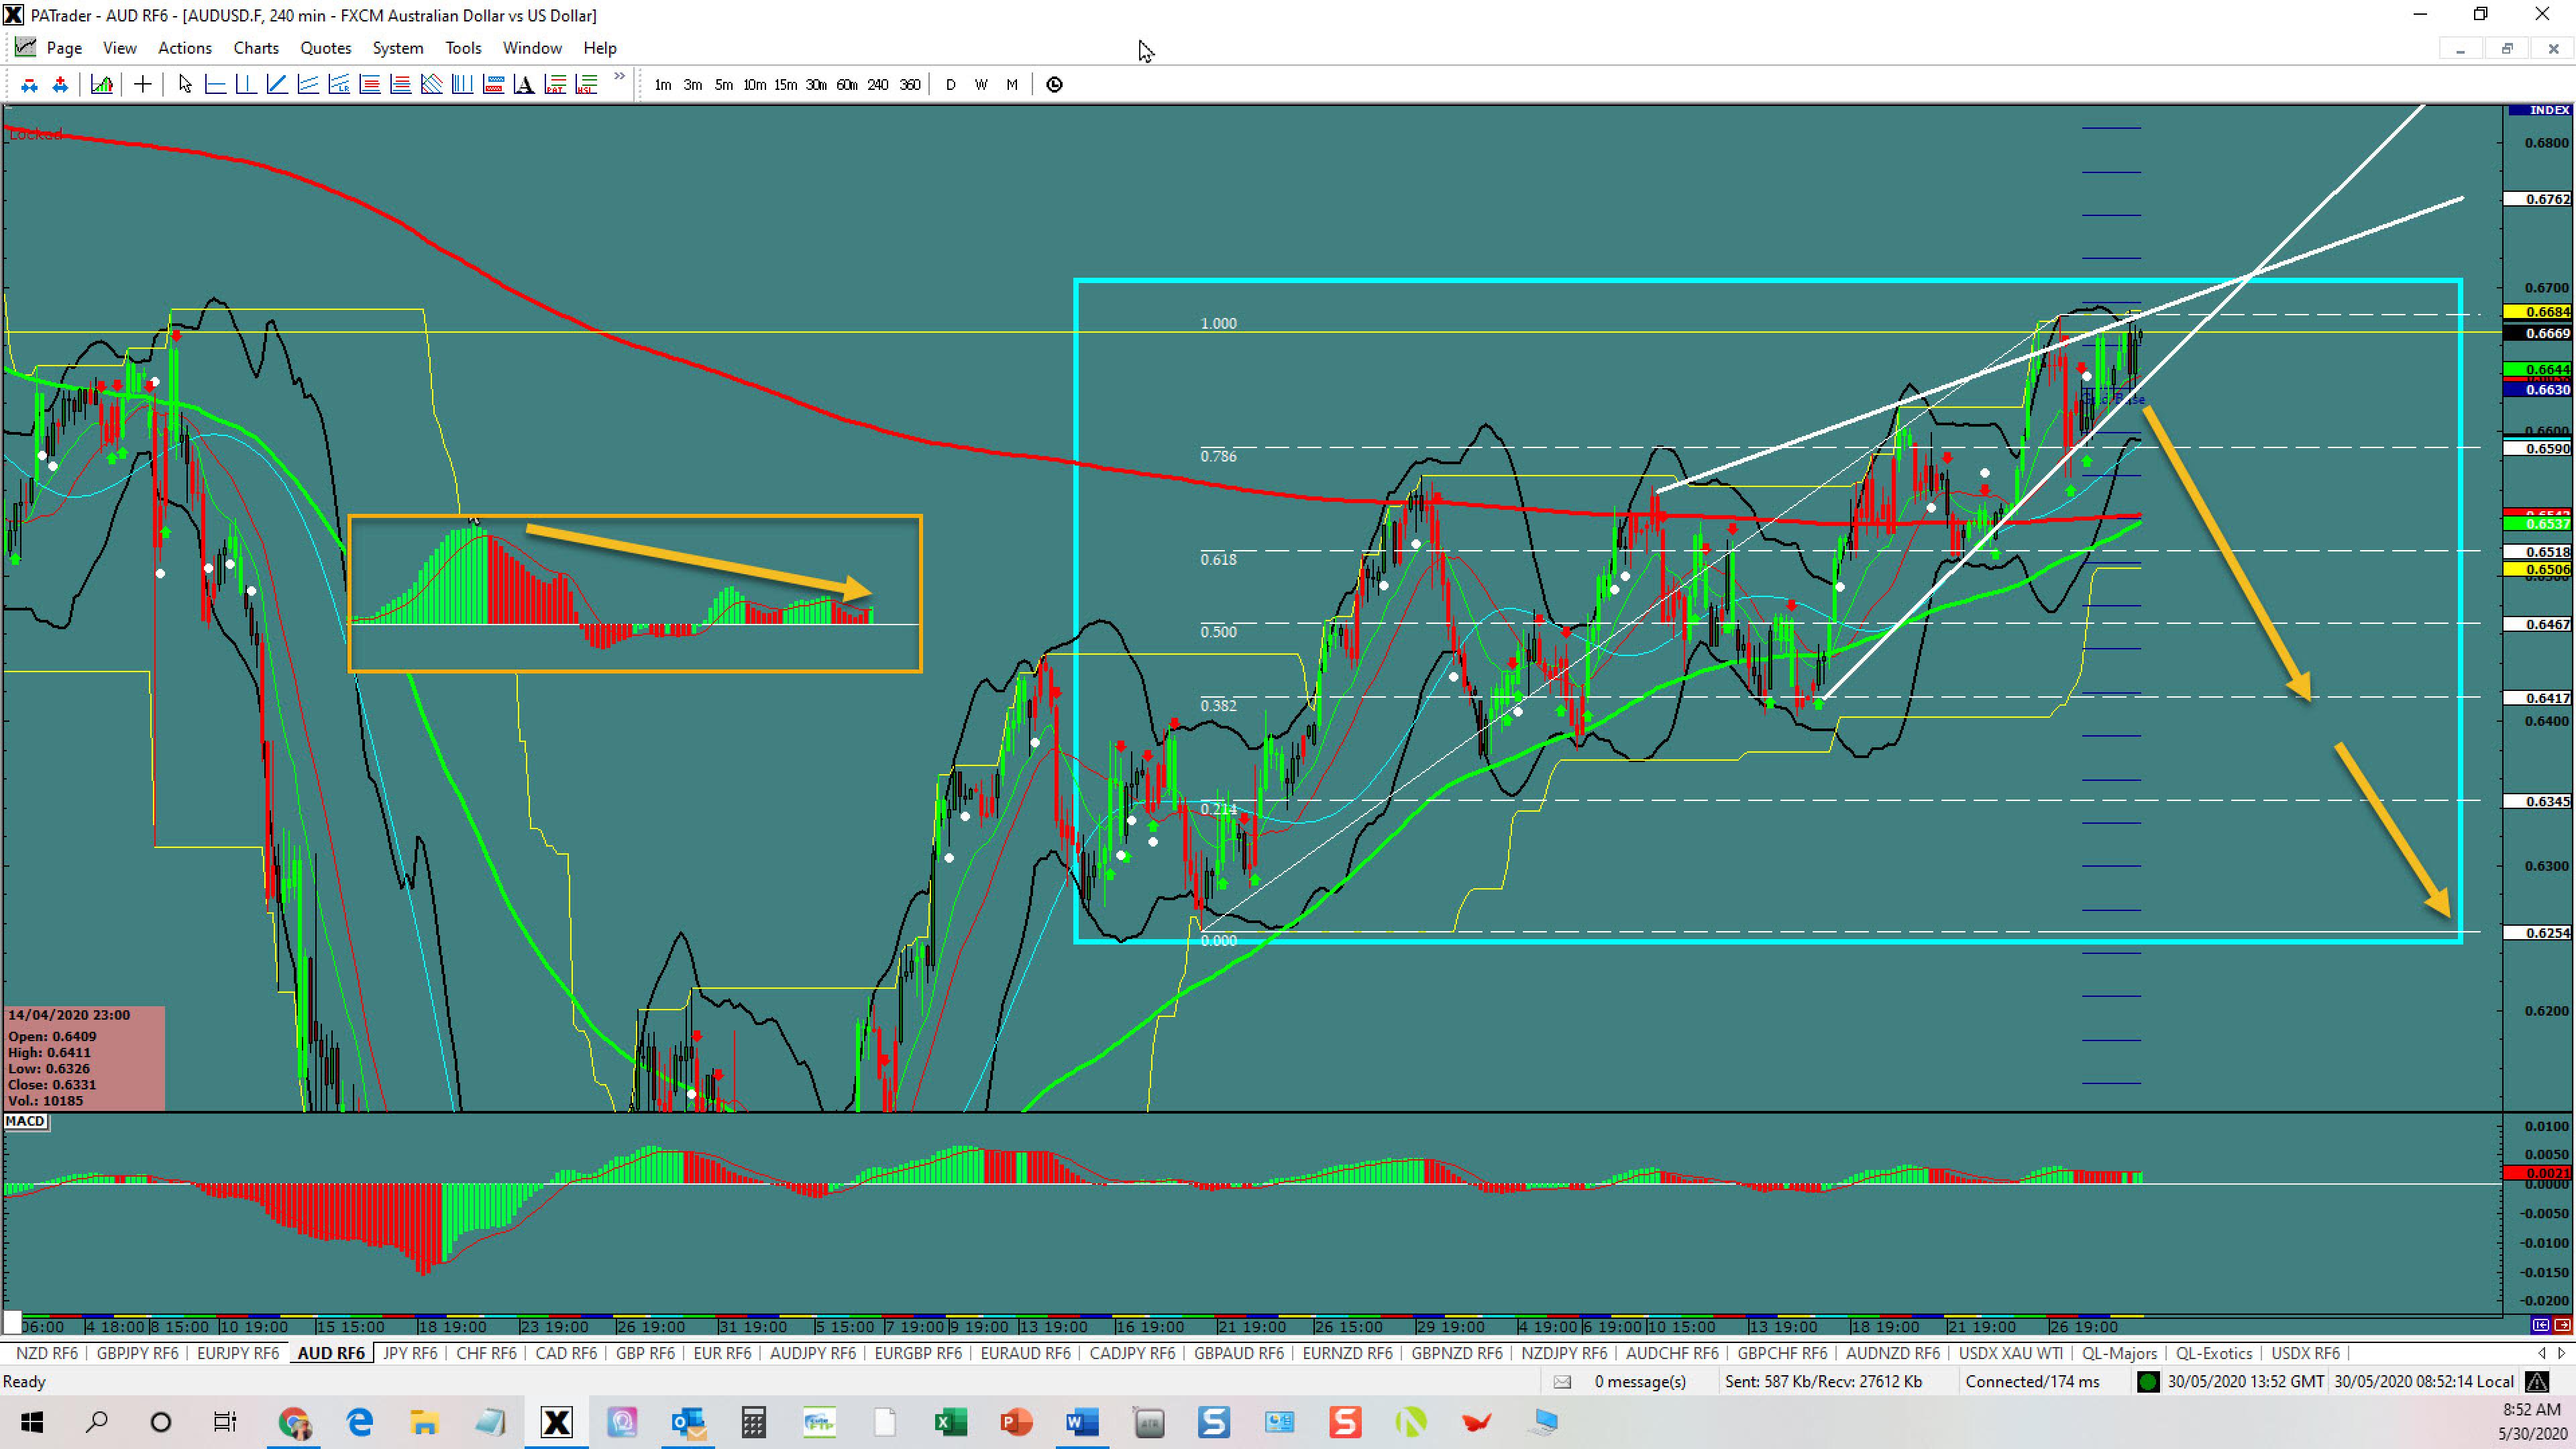Open Excel from the Windows taskbar

[950, 1421]
